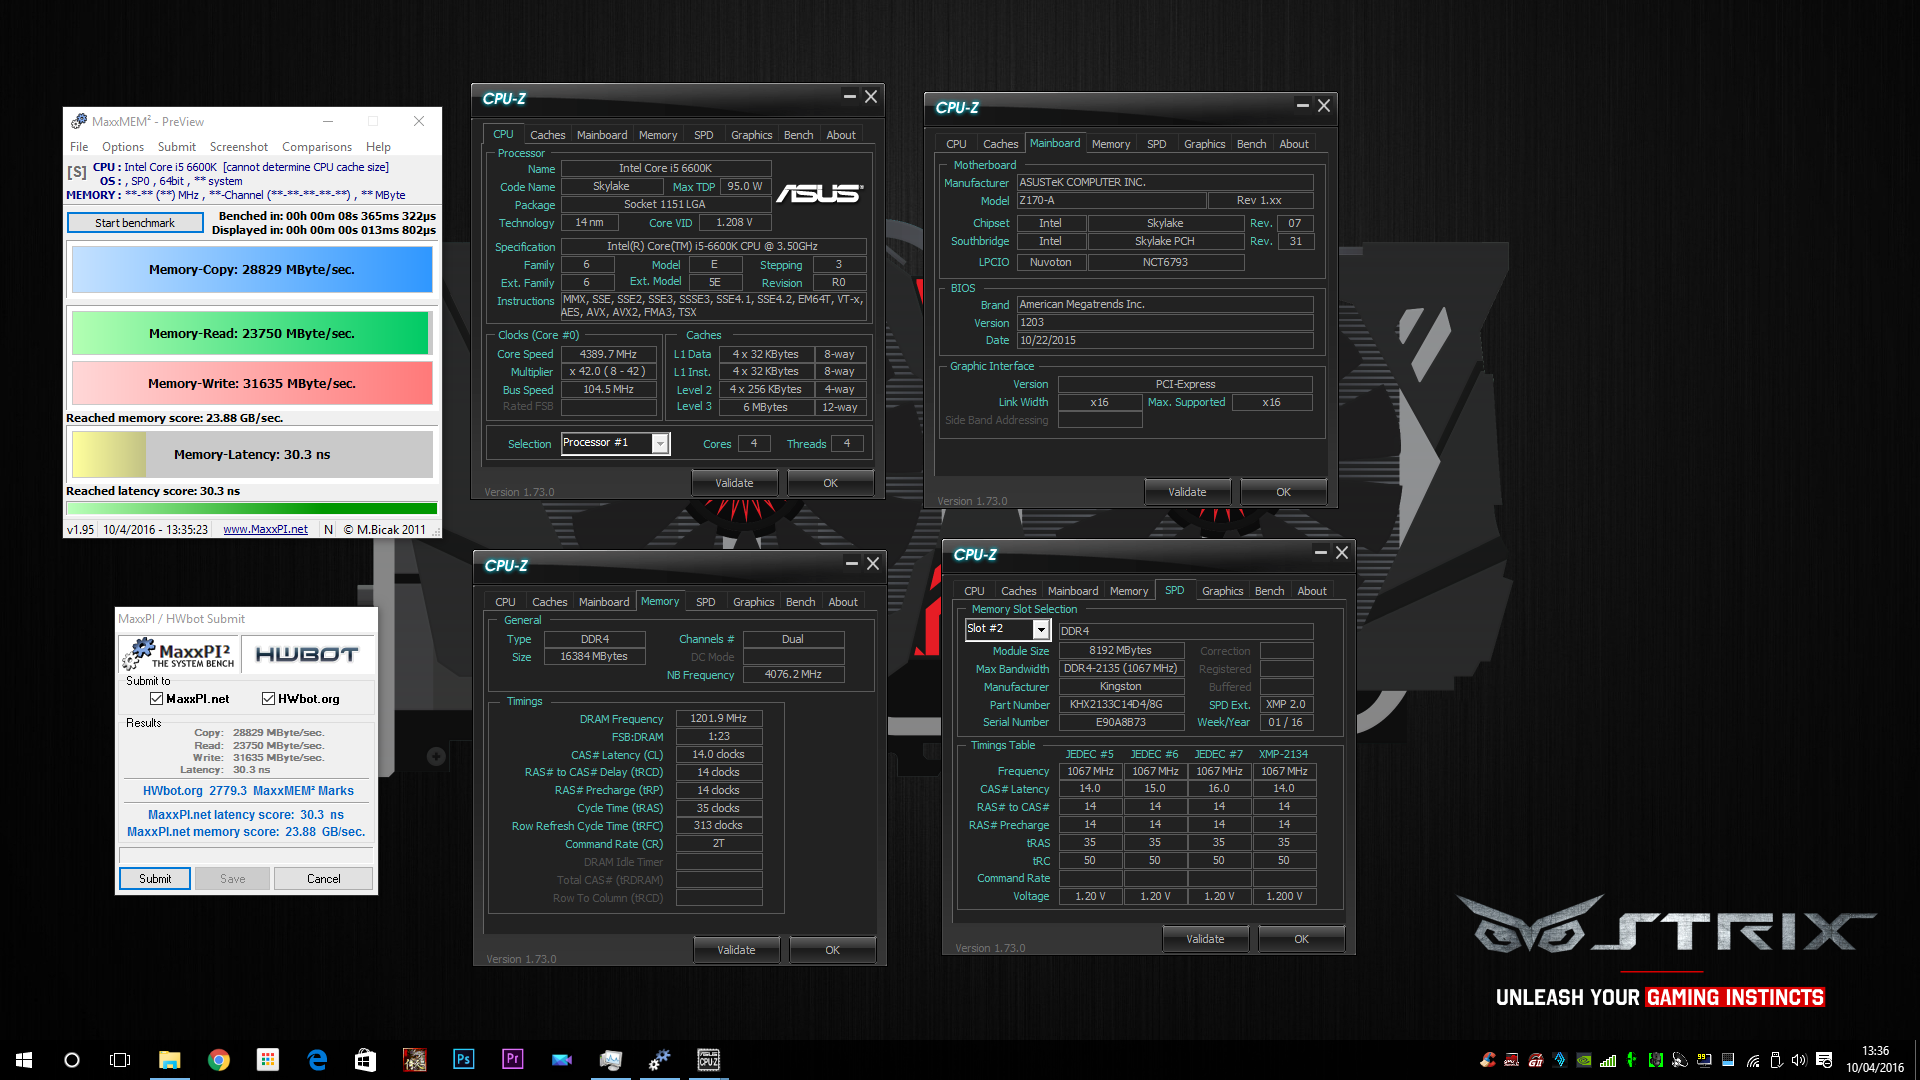
Task: Toggle the MaxxPI.net submit checkbox
Action: (x=156, y=699)
